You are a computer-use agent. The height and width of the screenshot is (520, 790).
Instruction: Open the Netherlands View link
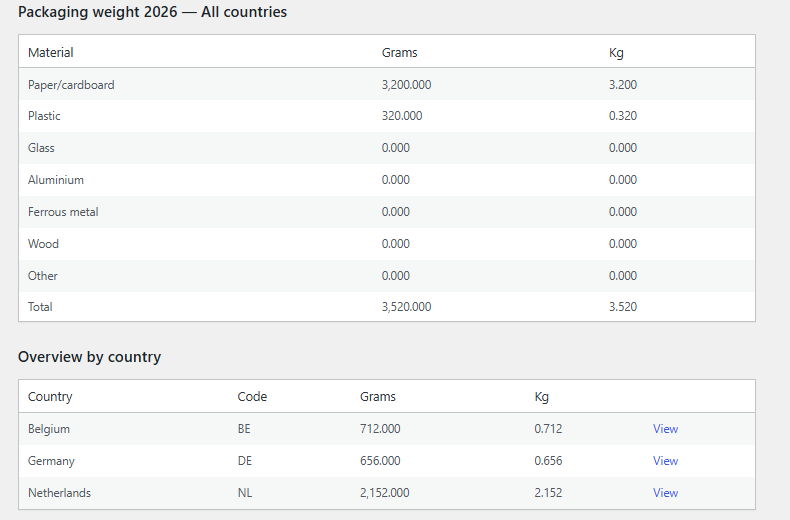tap(665, 493)
